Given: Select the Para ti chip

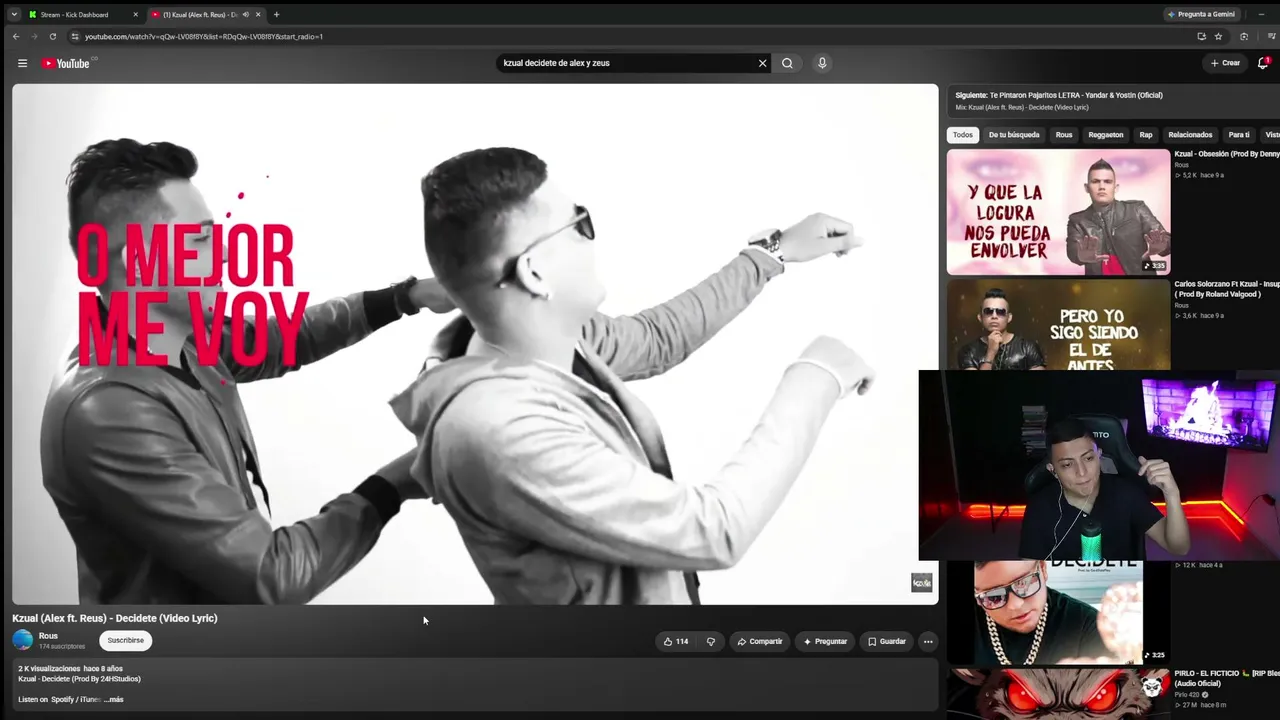Looking at the screenshot, I should click(1239, 135).
